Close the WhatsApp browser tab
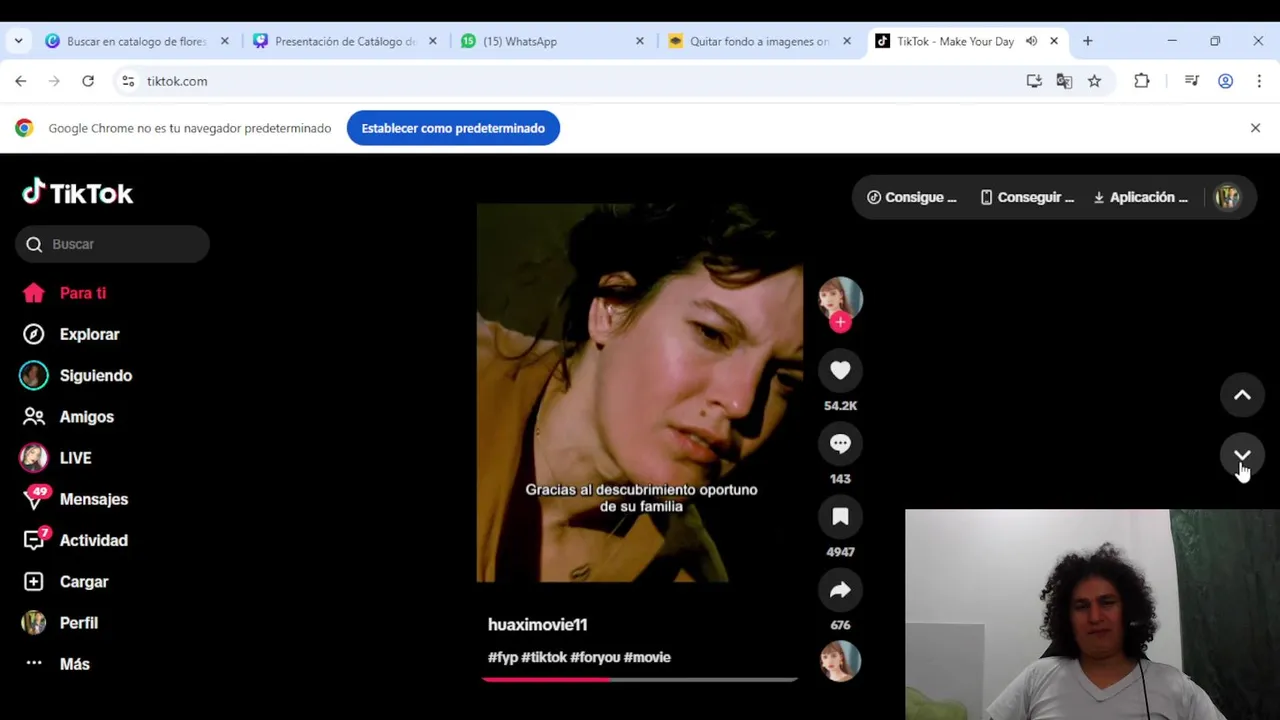1280x720 pixels. 640,41
